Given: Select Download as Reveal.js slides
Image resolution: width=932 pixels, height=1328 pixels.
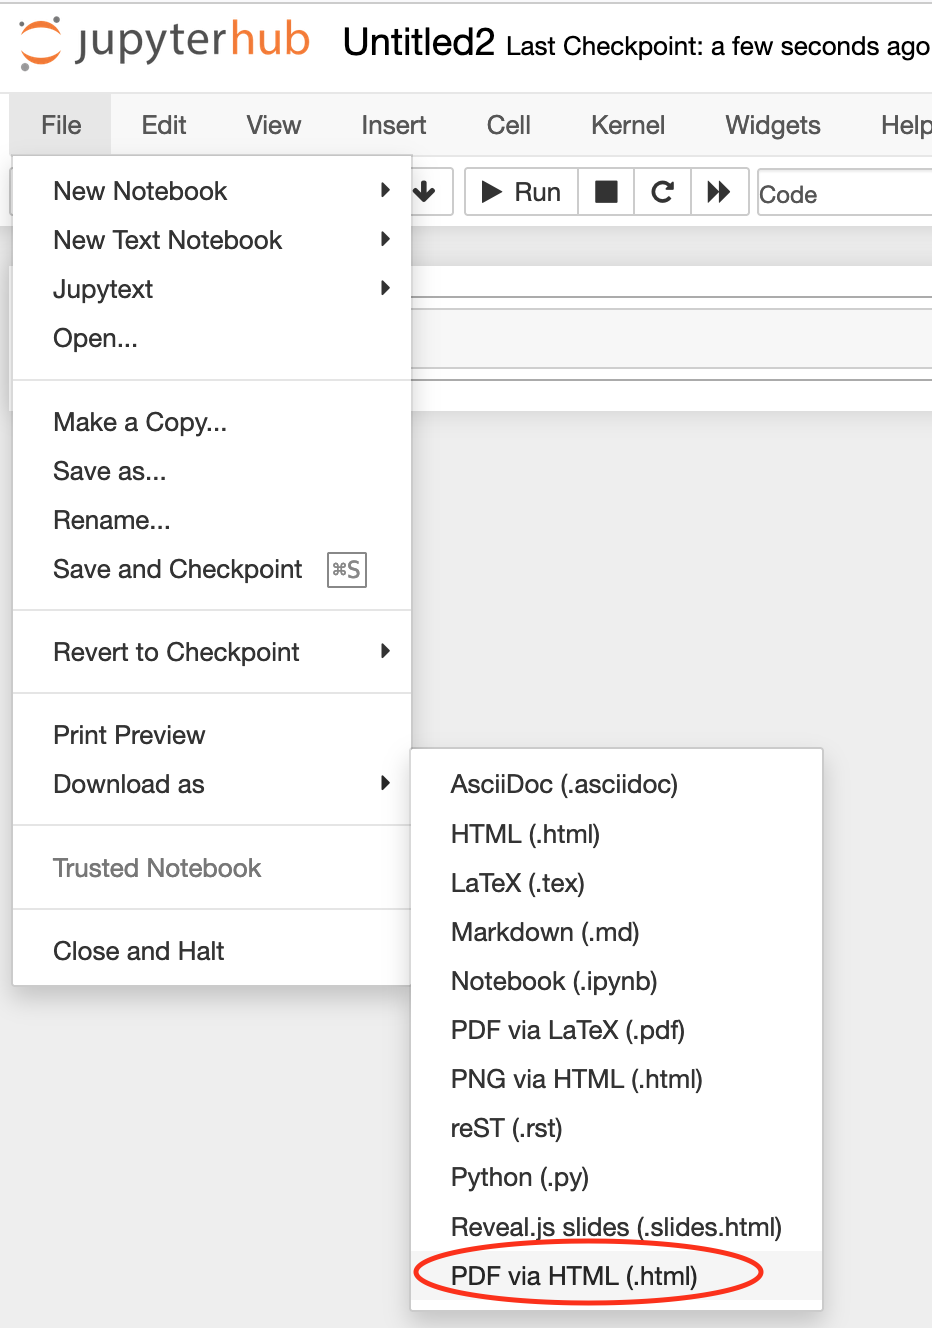Looking at the screenshot, I should point(616,1226).
